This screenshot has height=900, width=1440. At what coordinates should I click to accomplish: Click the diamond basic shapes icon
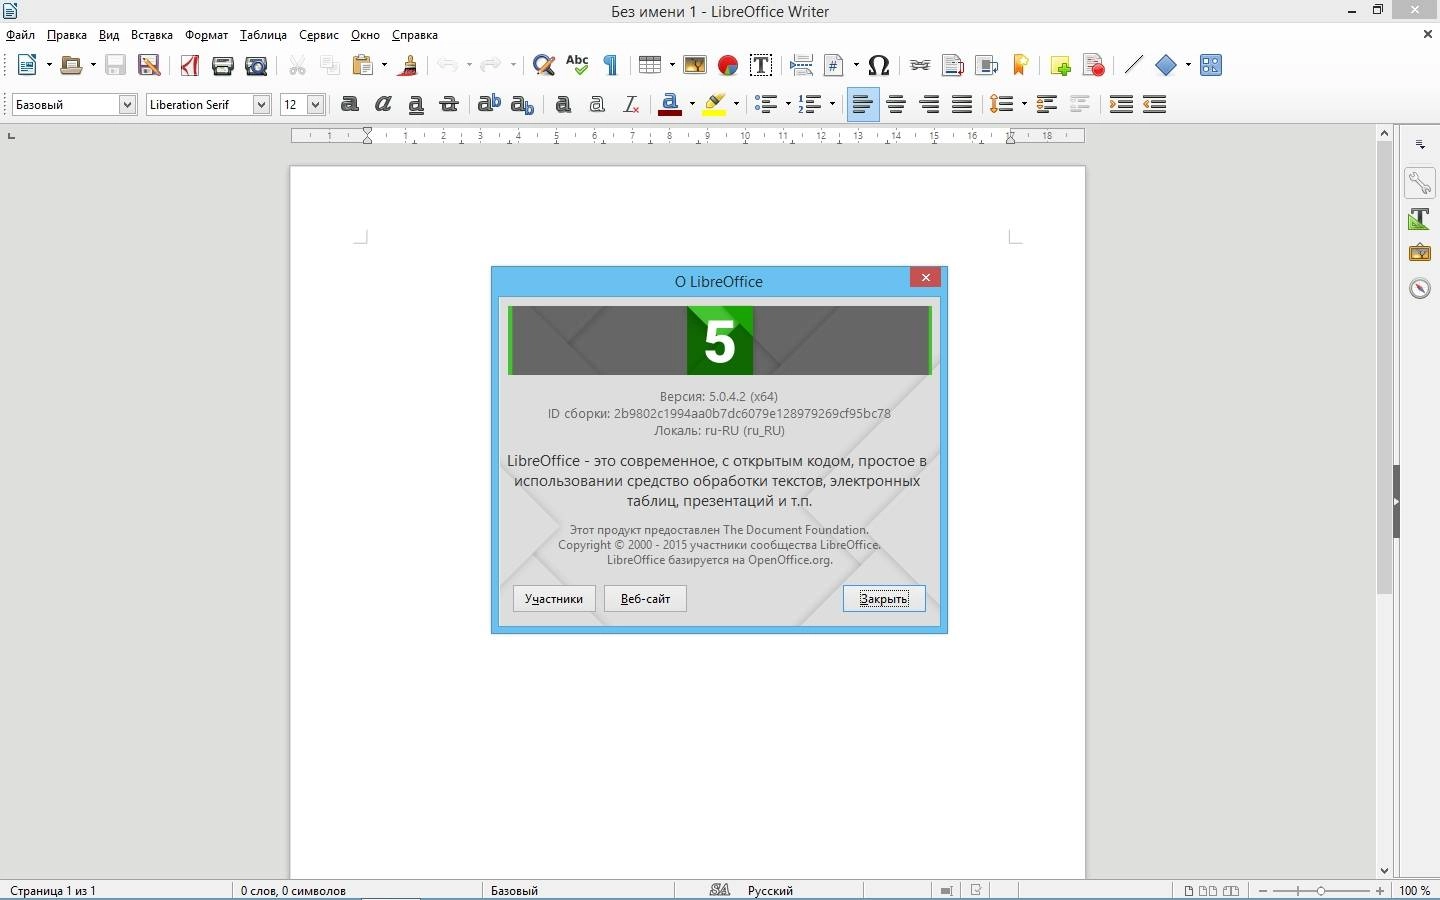(x=1166, y=66)
